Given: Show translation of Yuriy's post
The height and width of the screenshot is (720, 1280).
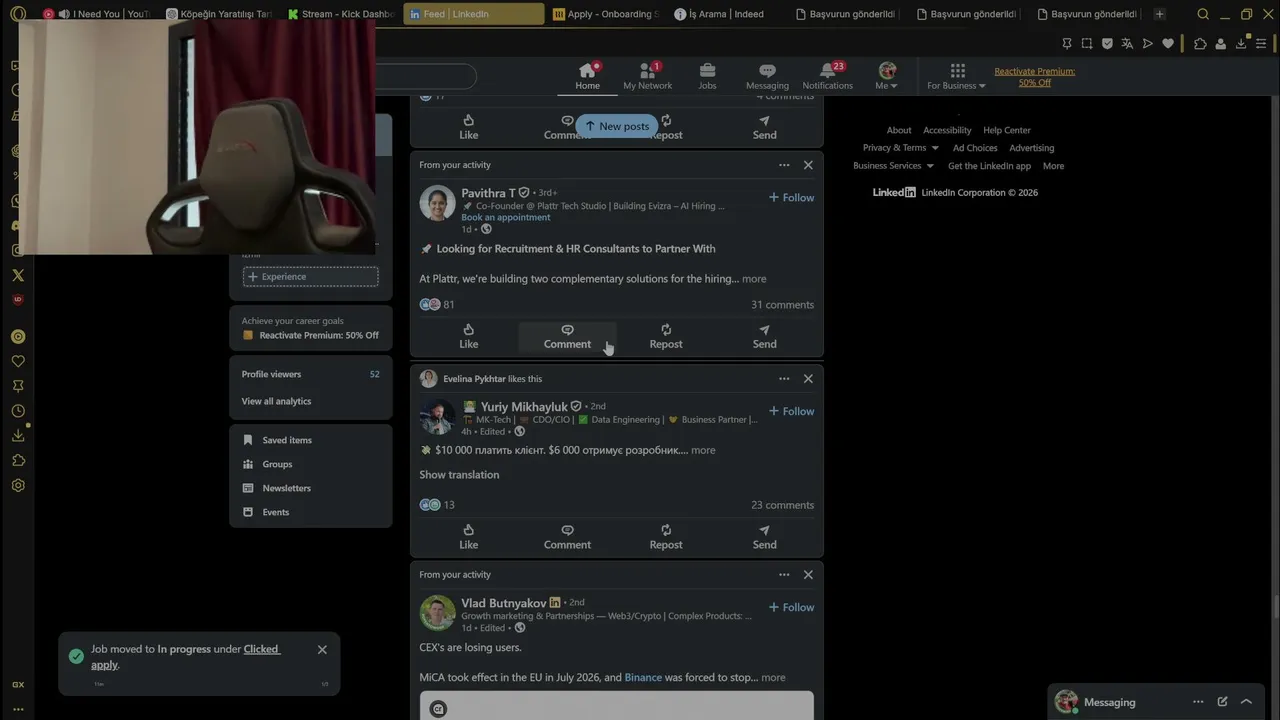Looking at the screenshot, I should (459, 475).
